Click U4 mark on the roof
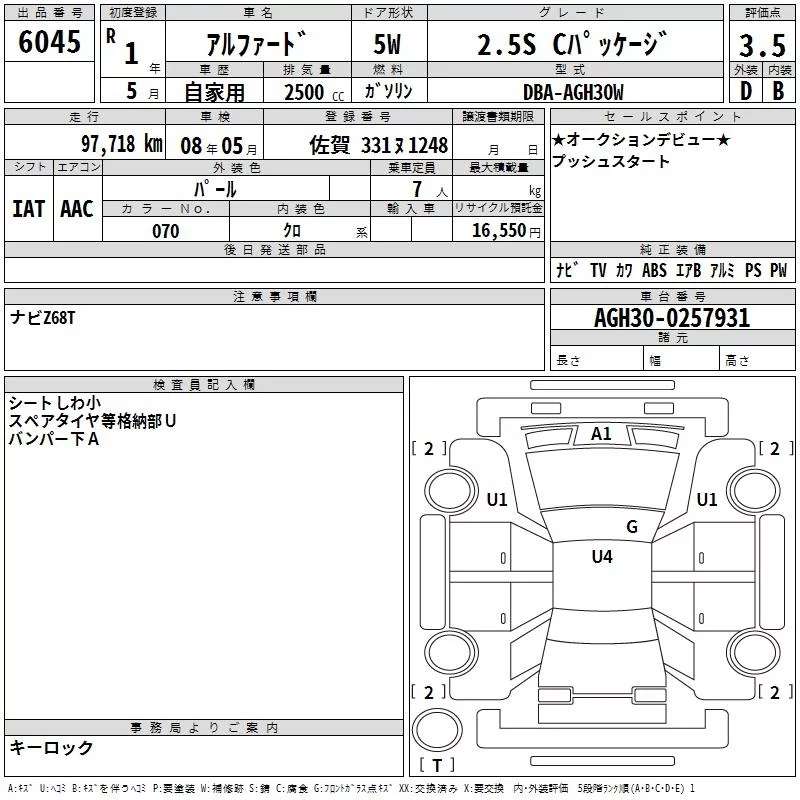The width and height of the screenshot is (800, 800). [602, 557]
